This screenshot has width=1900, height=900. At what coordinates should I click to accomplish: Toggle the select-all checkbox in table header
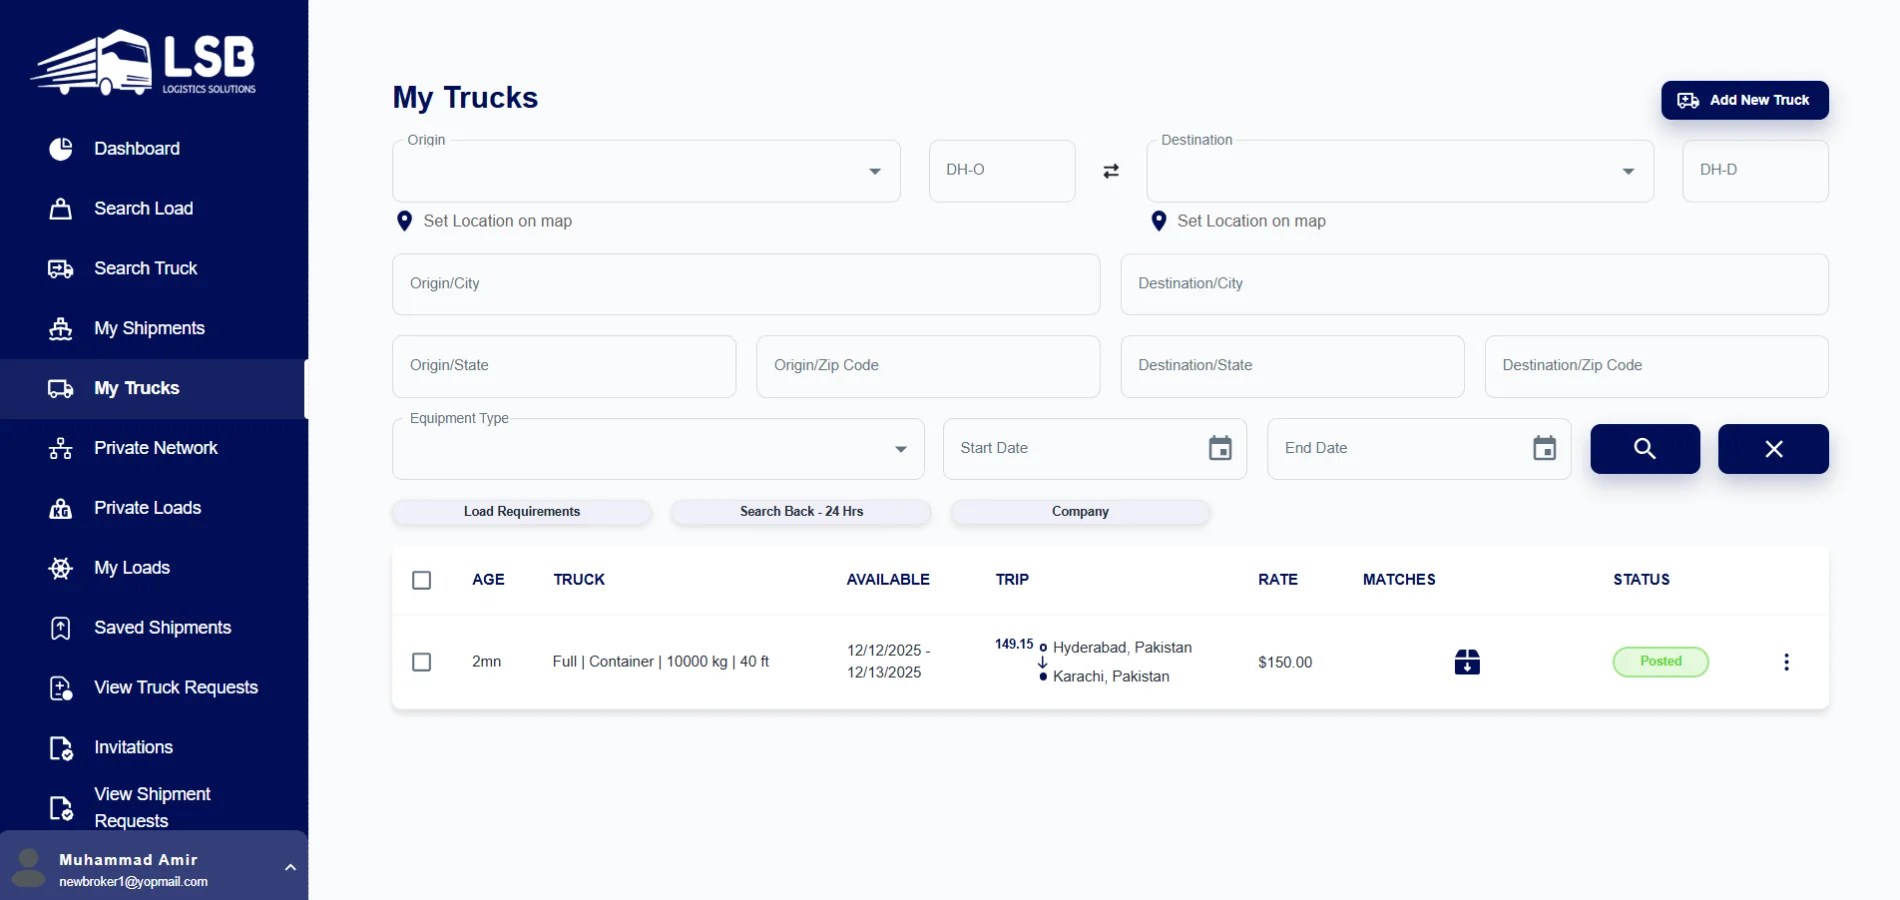pyautogui.click(x=422, y=580)
